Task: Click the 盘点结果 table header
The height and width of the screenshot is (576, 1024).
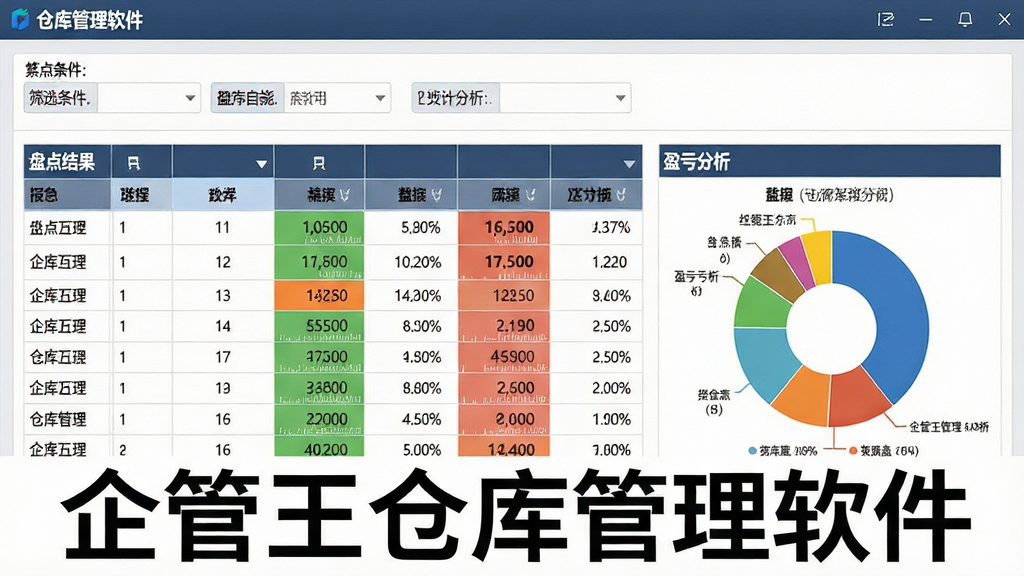Action: click(62, 162)
